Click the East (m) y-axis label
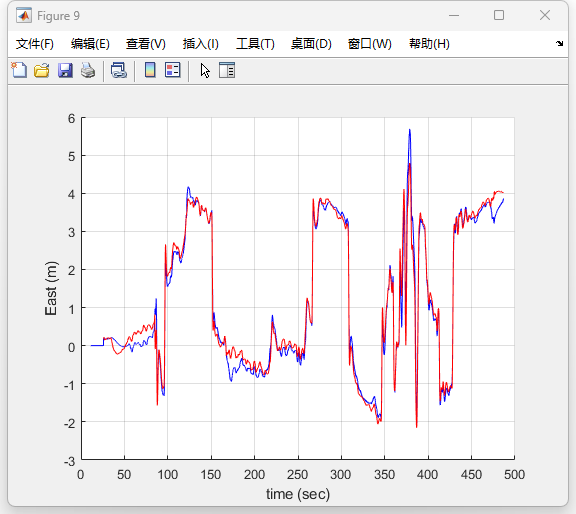The image size is (576, 514). pos(51,288)
